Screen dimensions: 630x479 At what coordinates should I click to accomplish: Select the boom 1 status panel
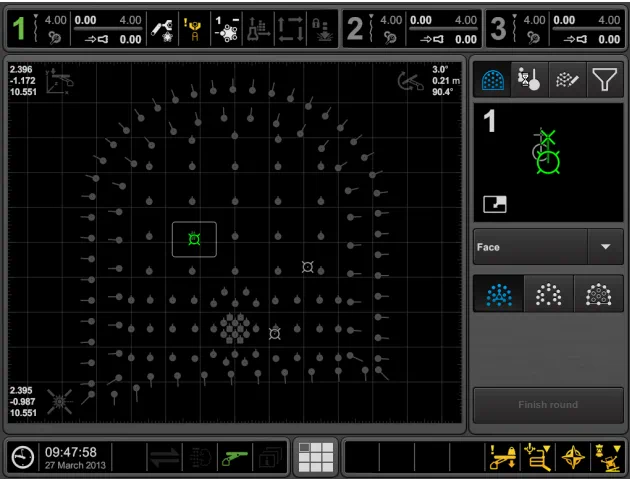75,28
